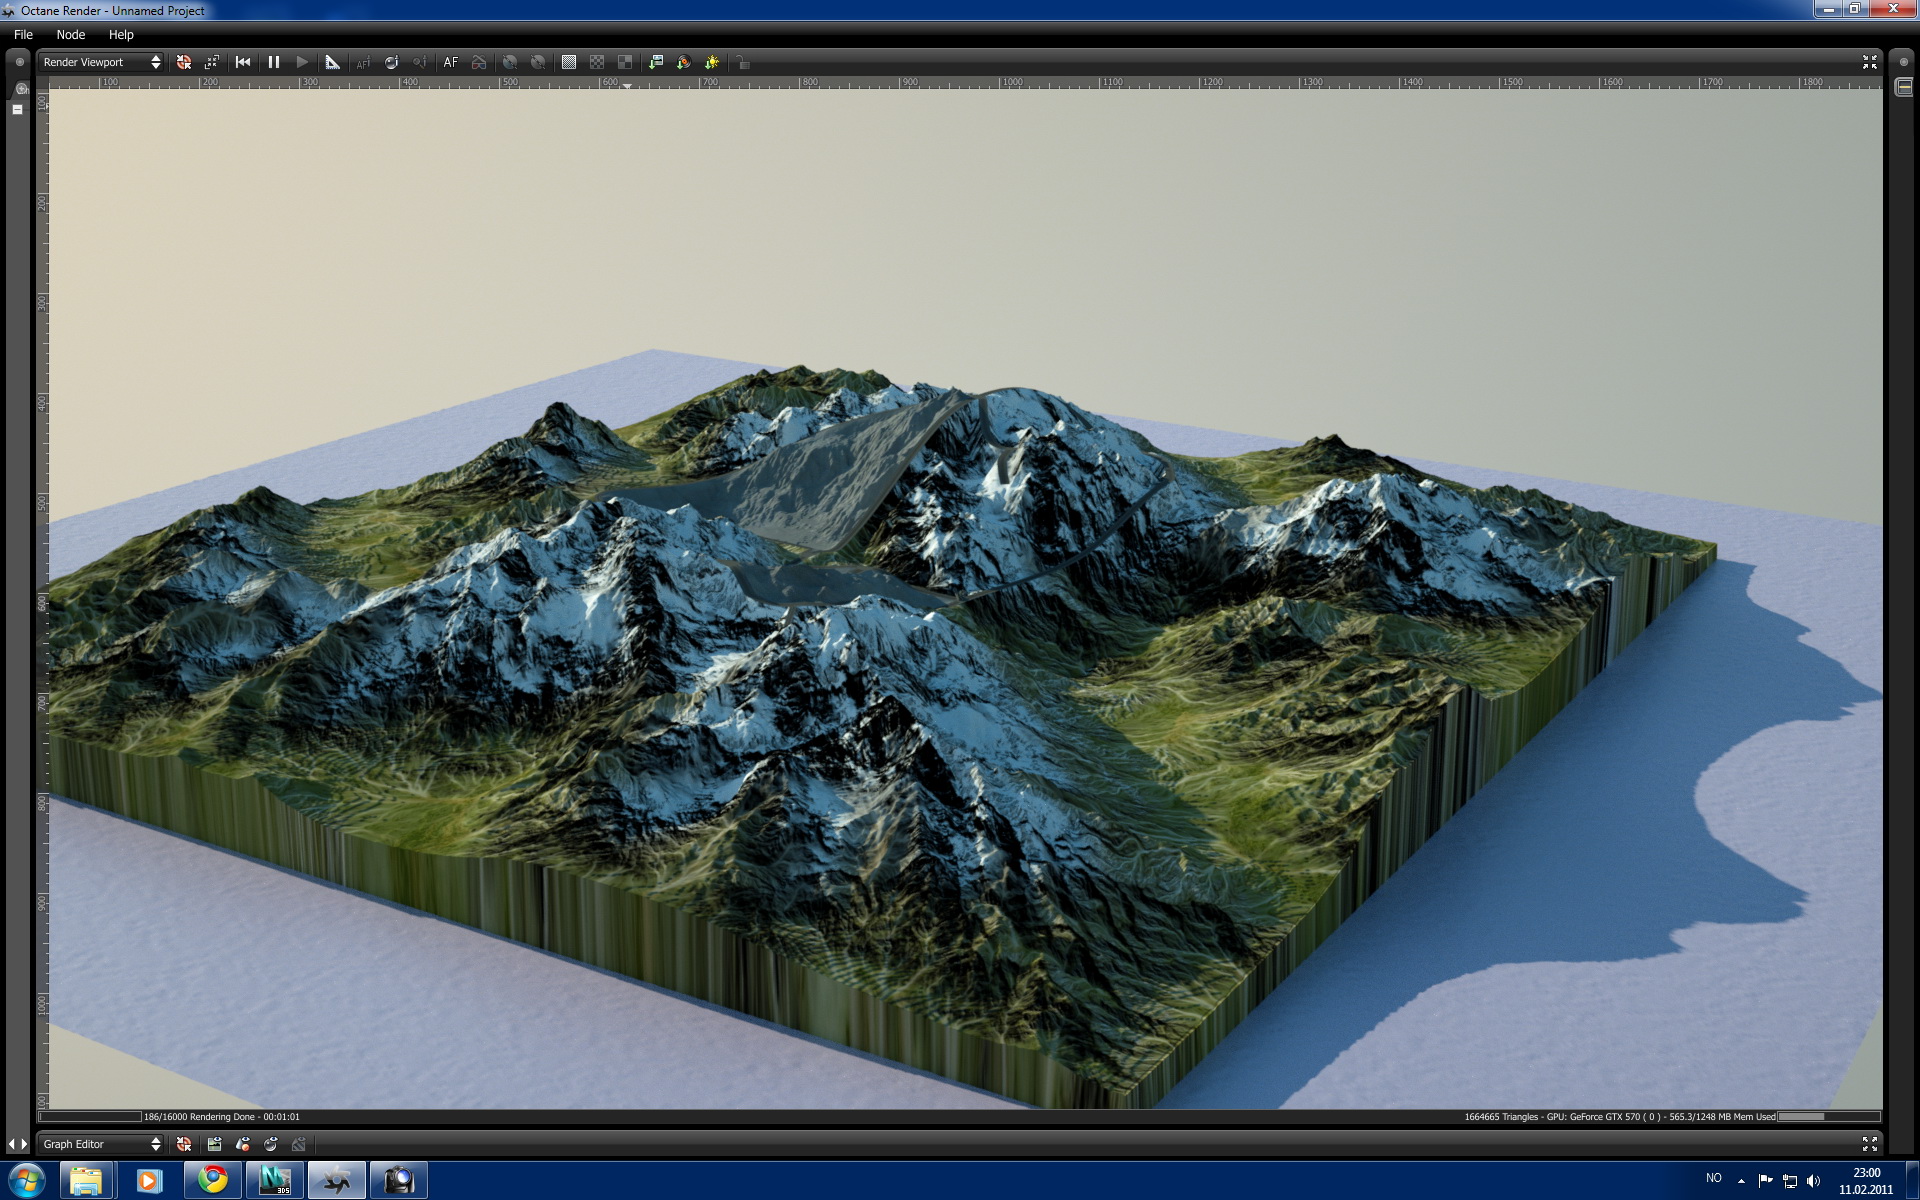This screenshot has height=1200, width=1920.
Task: Click the save render image icon
Action: [x=656, y=62]
